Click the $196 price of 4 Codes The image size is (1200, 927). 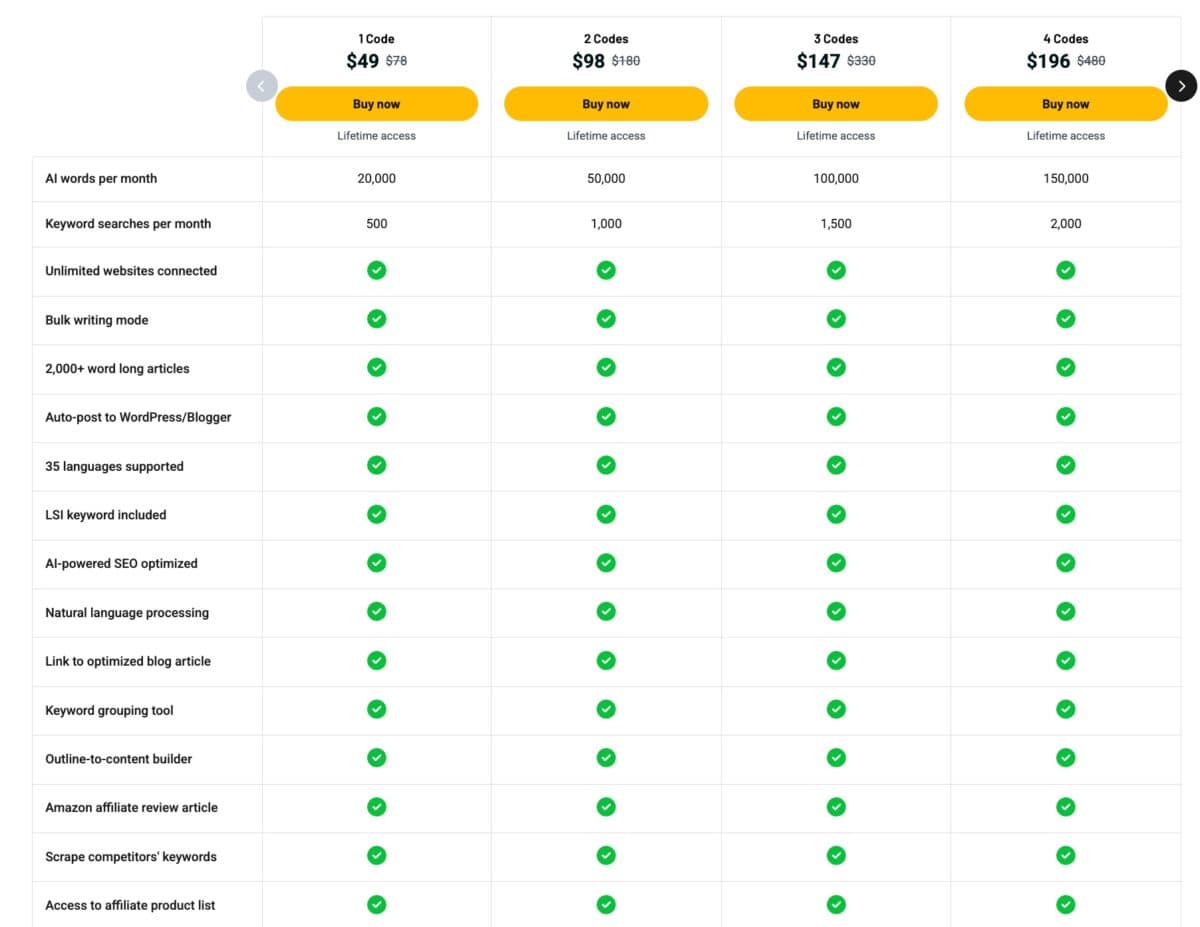click(x=1048, y=61)
